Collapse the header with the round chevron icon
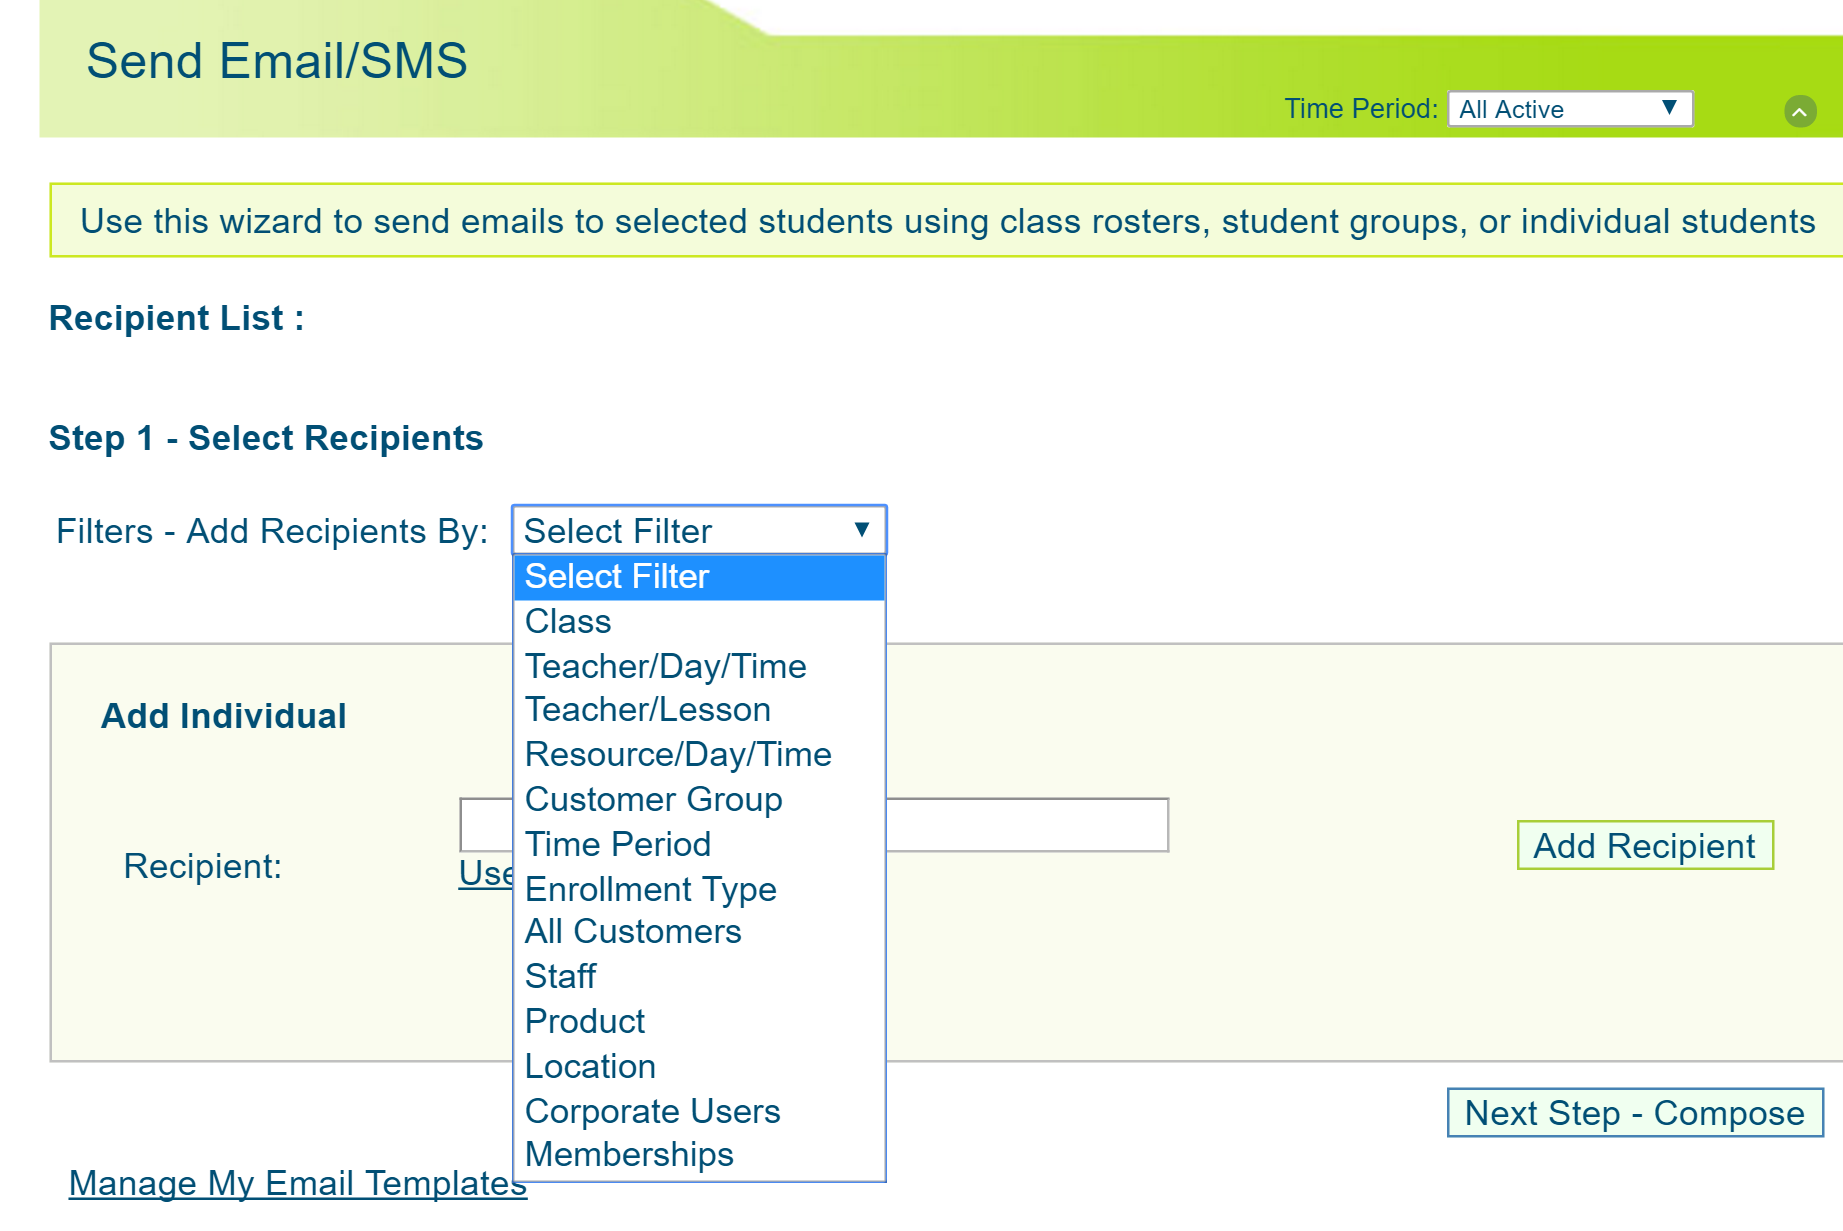 click(x=1800, y=111)
